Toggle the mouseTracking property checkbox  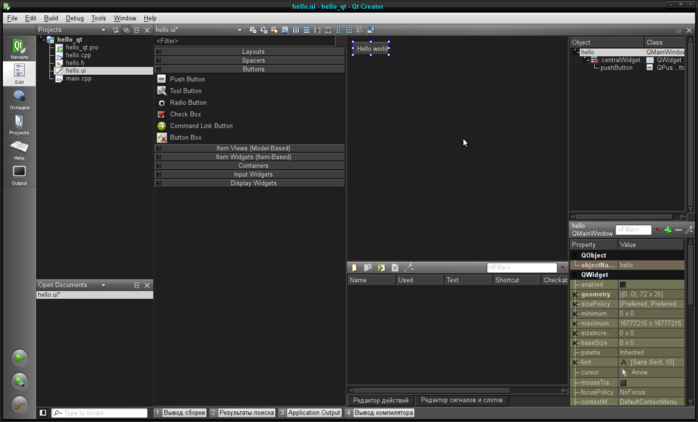tap(623, 382)
